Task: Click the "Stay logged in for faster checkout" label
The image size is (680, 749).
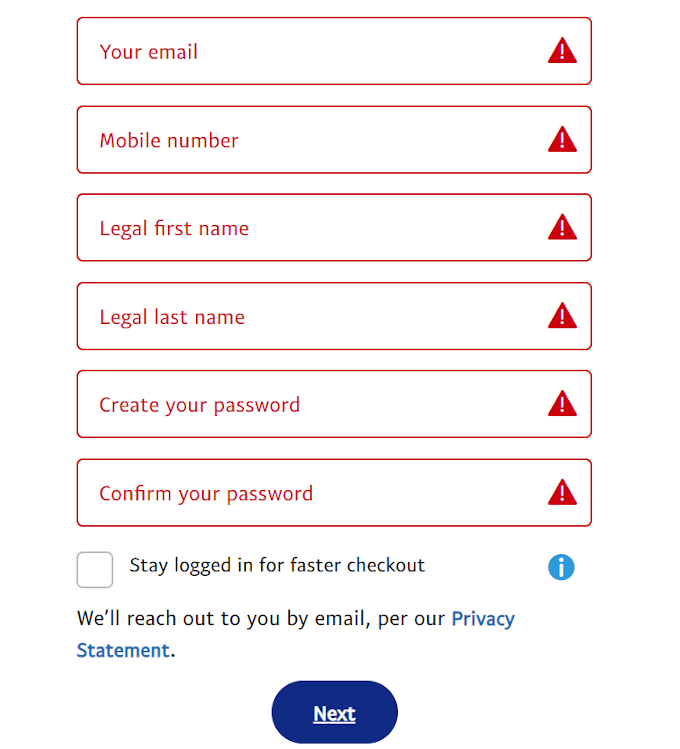Action: 277,565
